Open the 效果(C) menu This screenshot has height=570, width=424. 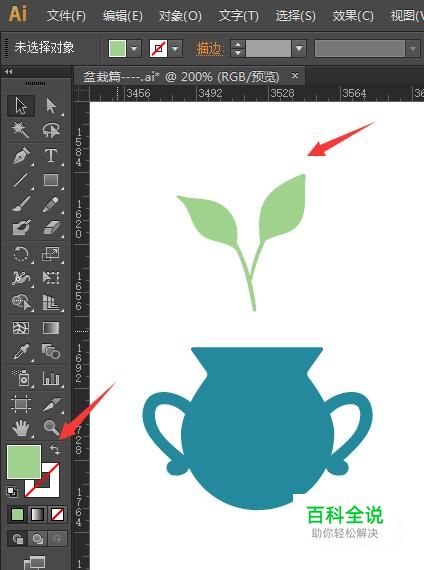click(353, 16)
